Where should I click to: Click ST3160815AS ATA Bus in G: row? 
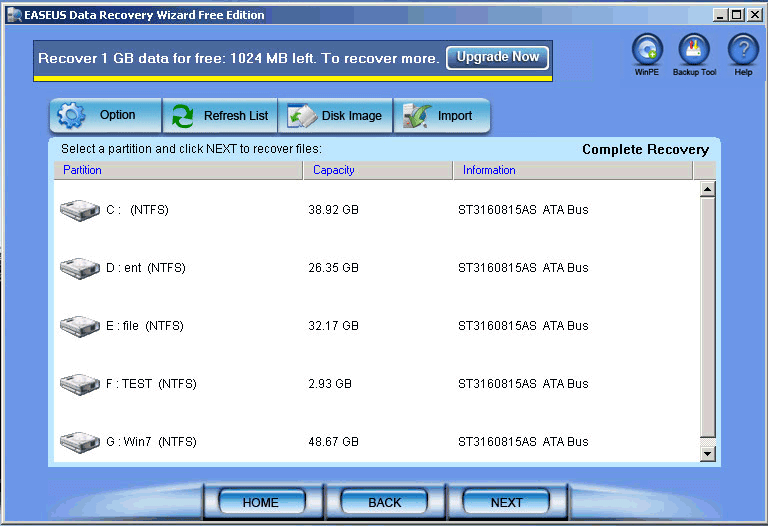pyautogui.click(x=523, y=442)
